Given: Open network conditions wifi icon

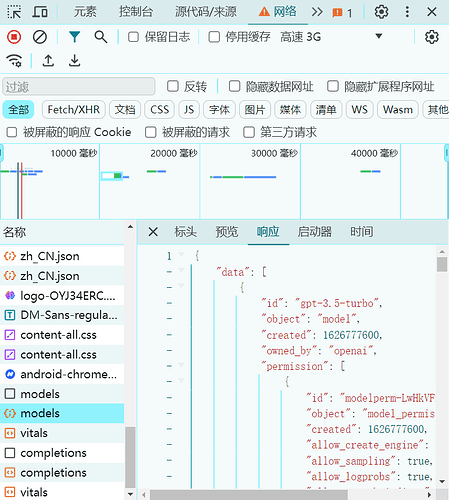Looking at the screenshot, I should (14, 61).
